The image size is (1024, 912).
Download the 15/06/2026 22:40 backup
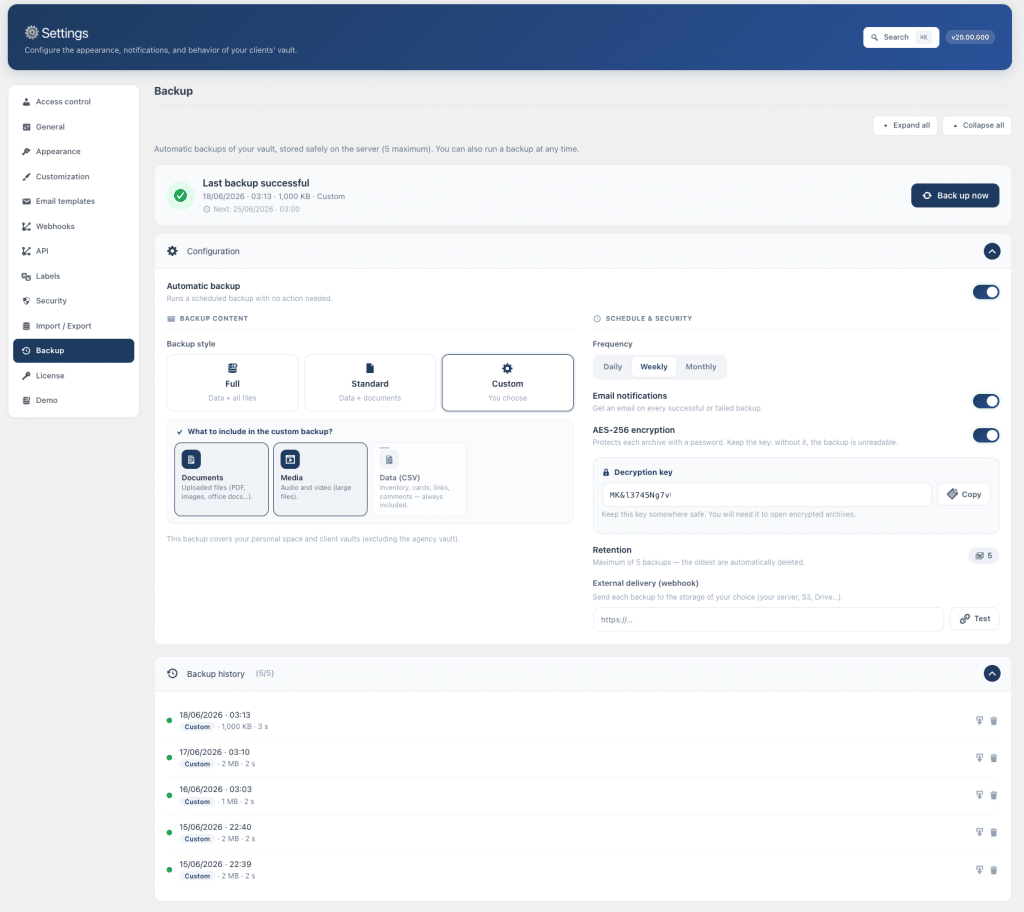(979, 832)
